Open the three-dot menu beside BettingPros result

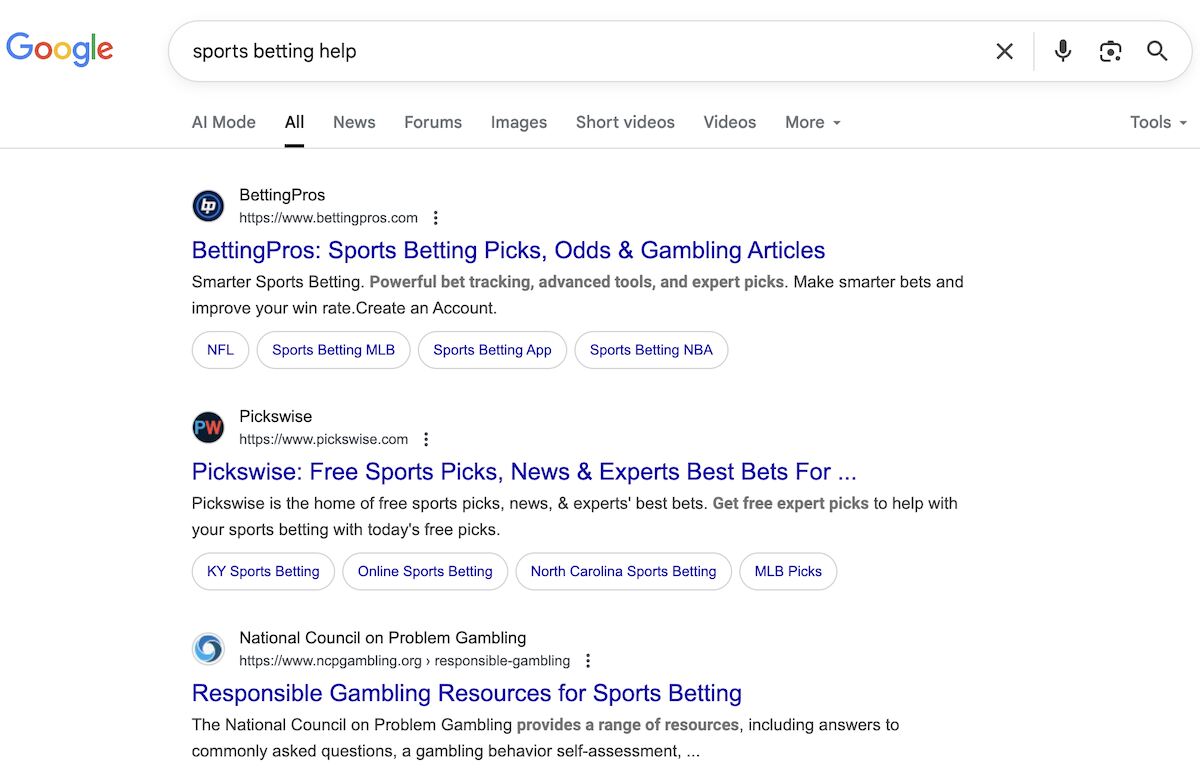point(435,217)
